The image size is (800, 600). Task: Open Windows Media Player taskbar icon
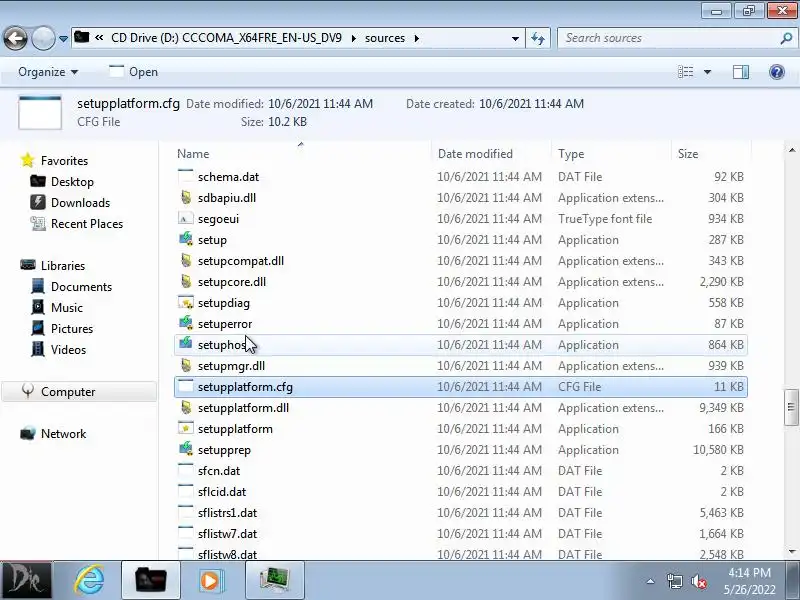[x=210, y=580]
